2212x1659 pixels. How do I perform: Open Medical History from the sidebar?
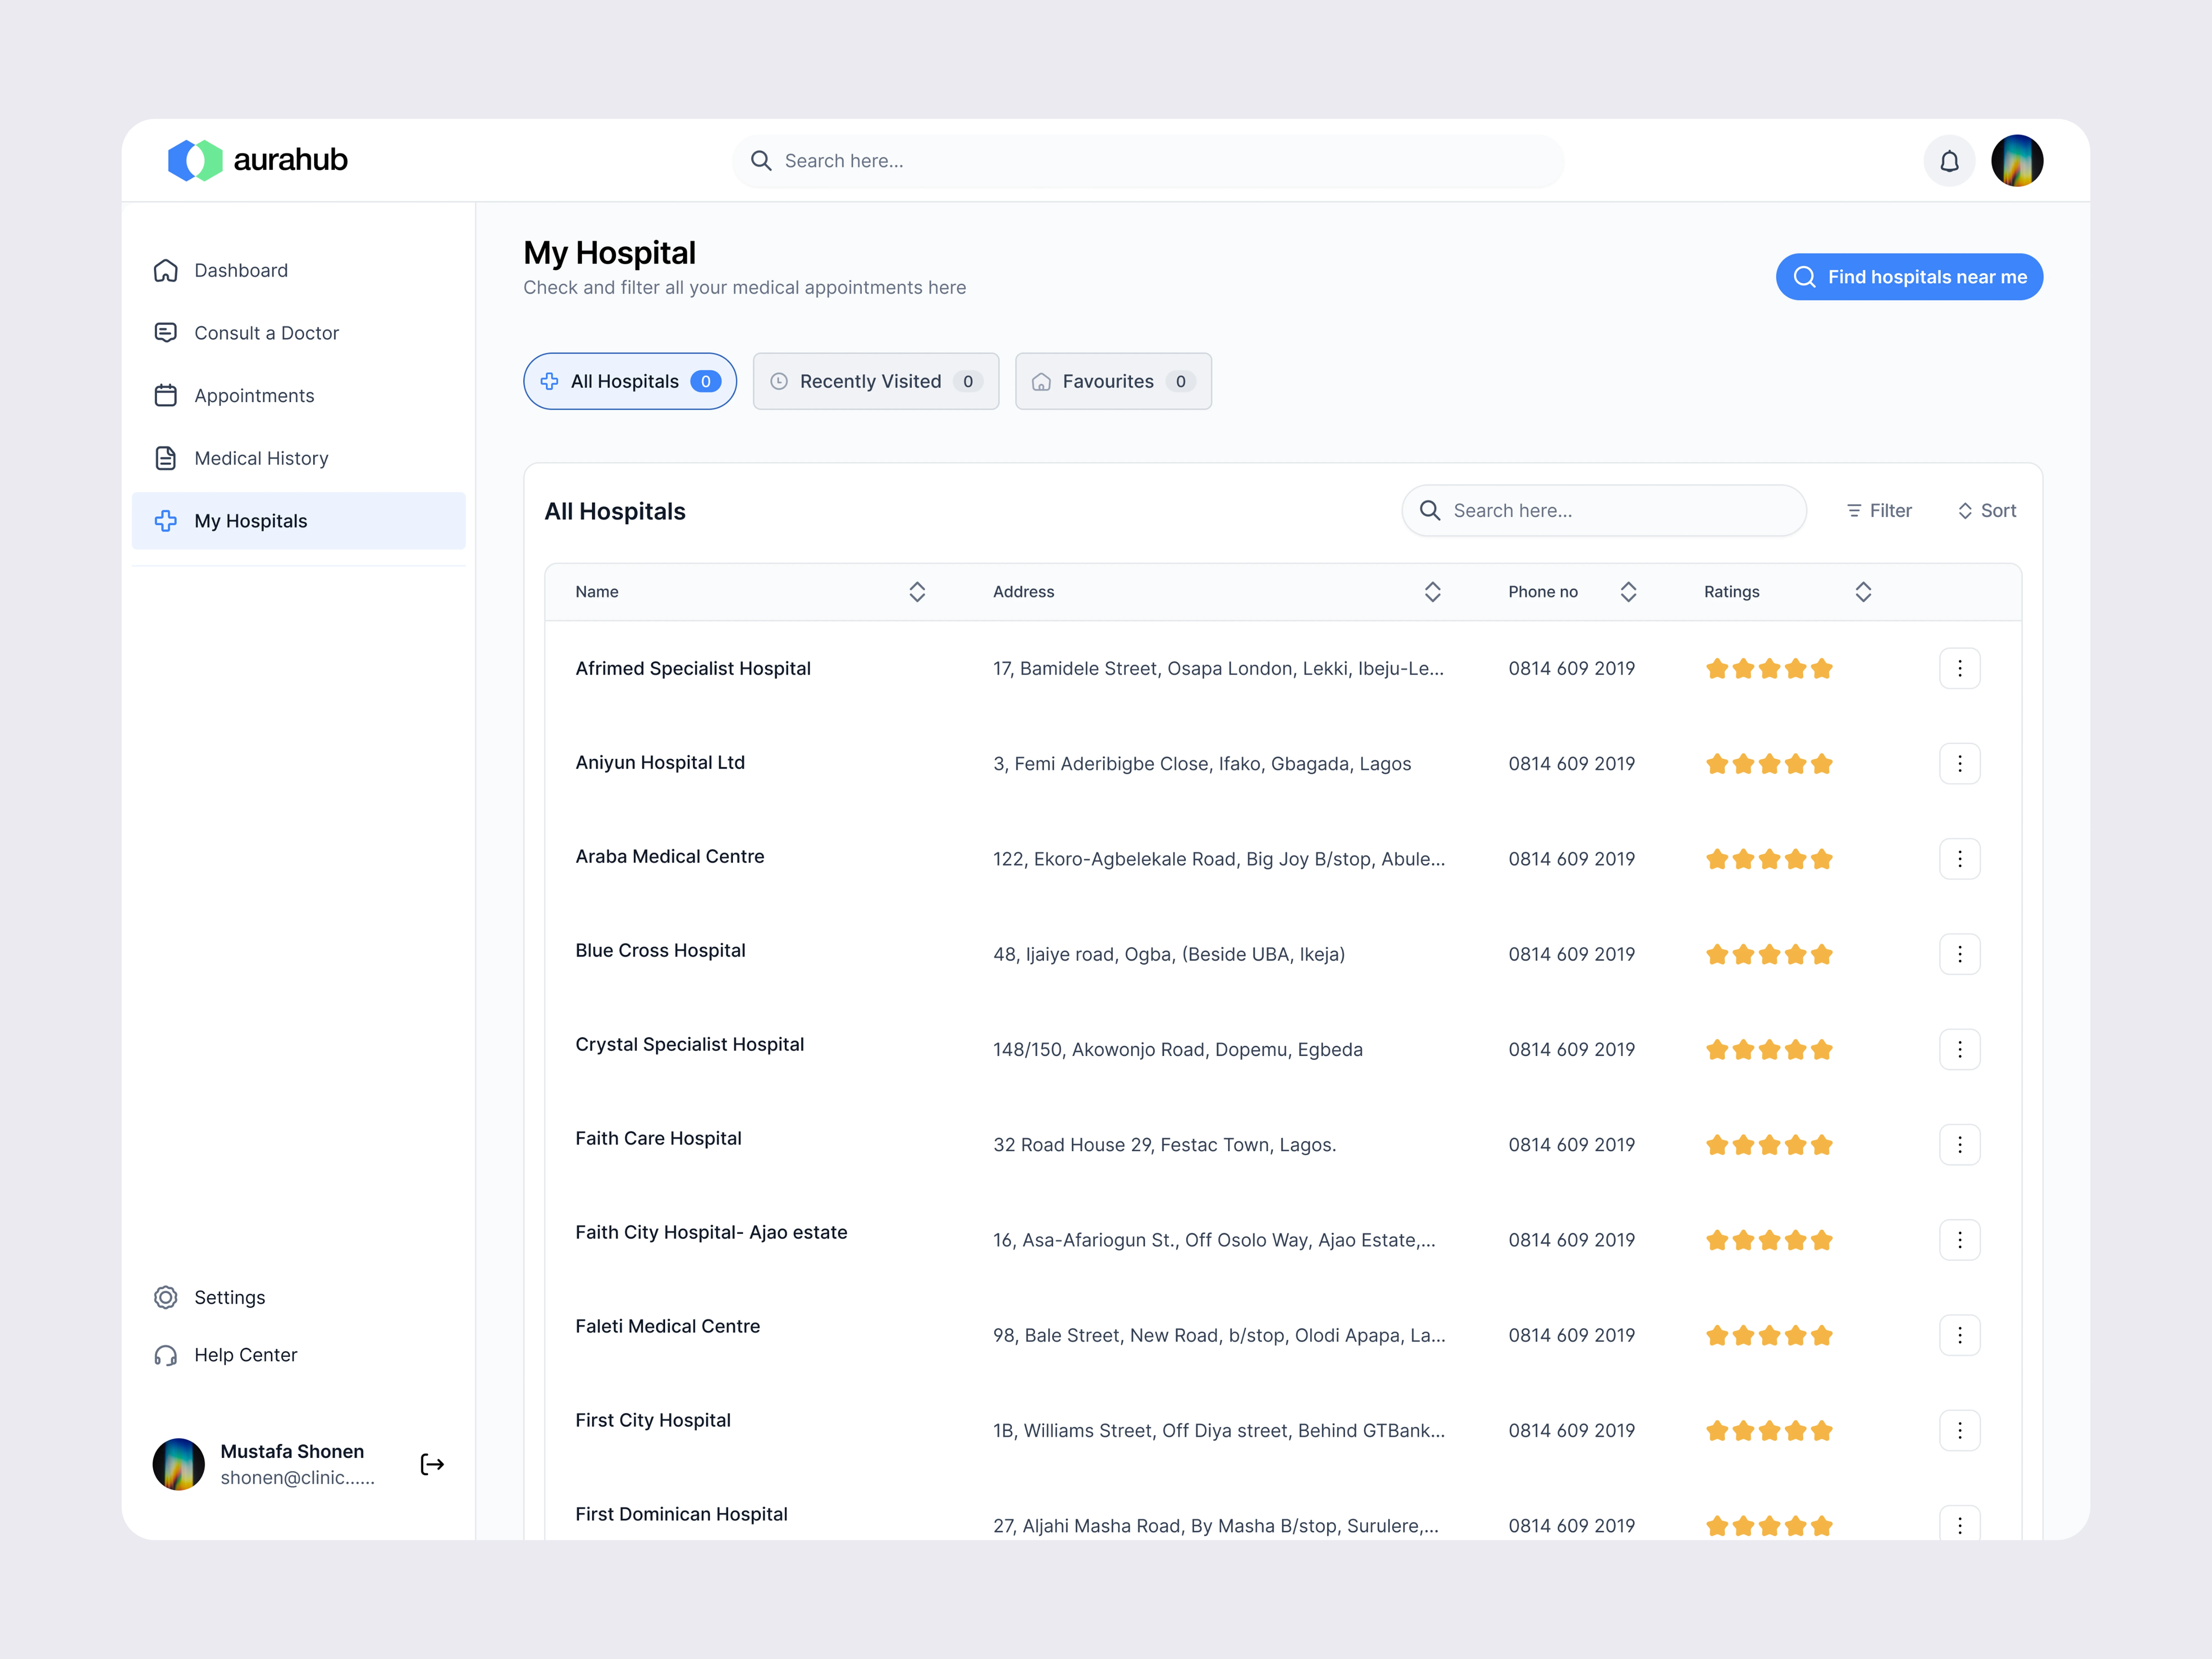[x=261, y=458]
